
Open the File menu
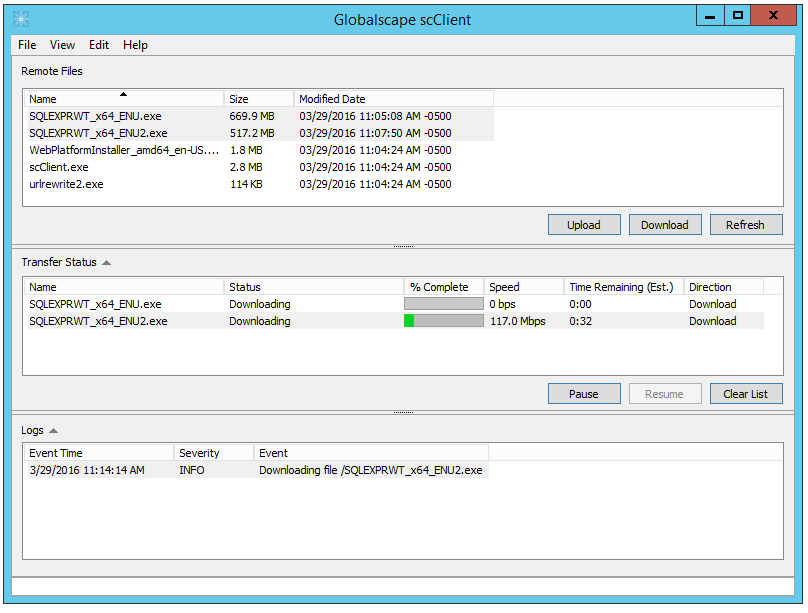click(27, 45)
